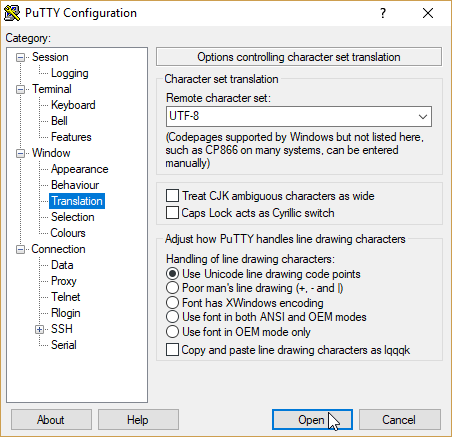Select Poor man's line drawing option

172,288
